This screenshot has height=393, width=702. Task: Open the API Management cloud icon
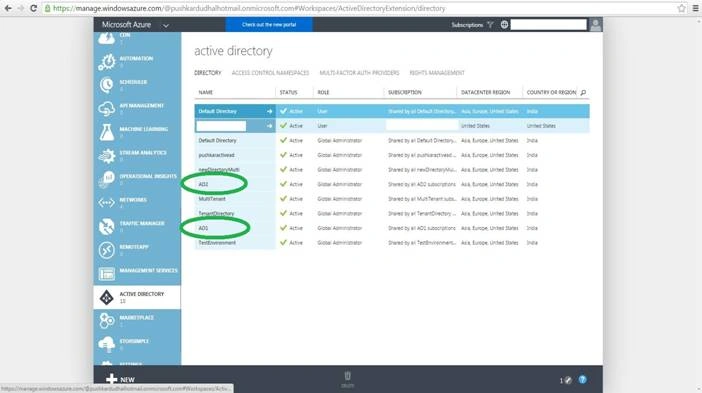point(107,109)
